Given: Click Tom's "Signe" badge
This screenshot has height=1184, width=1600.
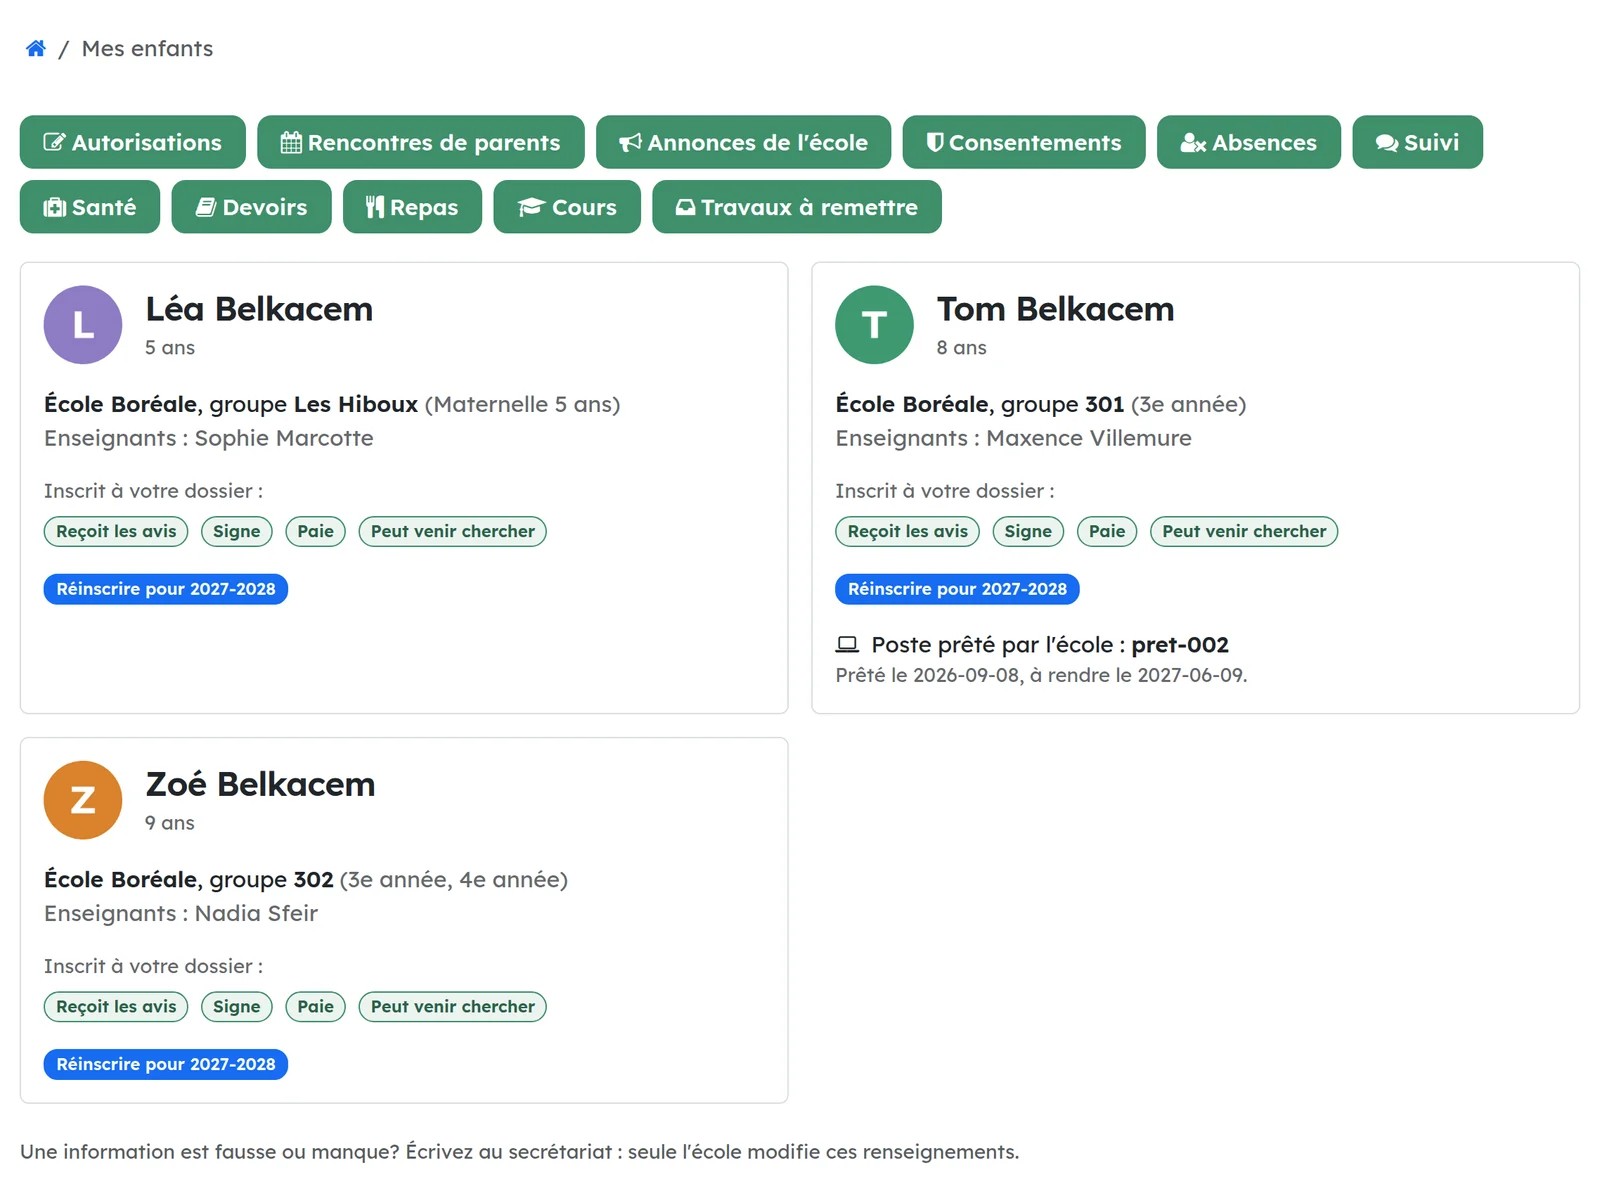Looking at the screenshot, I should pos(1028,531).
